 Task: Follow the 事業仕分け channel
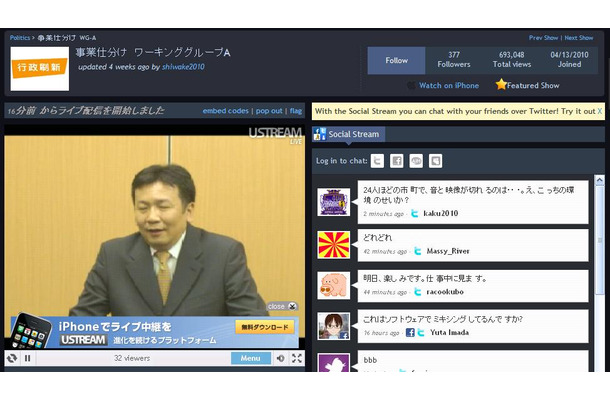click(x=396, y=60)
